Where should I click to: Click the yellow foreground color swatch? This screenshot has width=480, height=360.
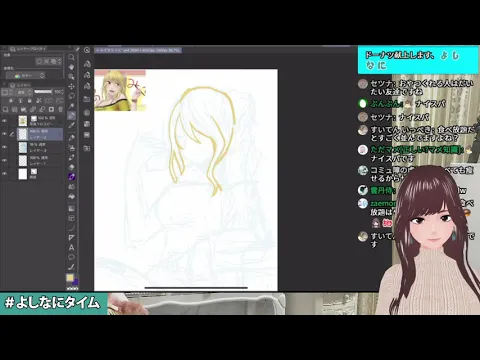[70, 278]
